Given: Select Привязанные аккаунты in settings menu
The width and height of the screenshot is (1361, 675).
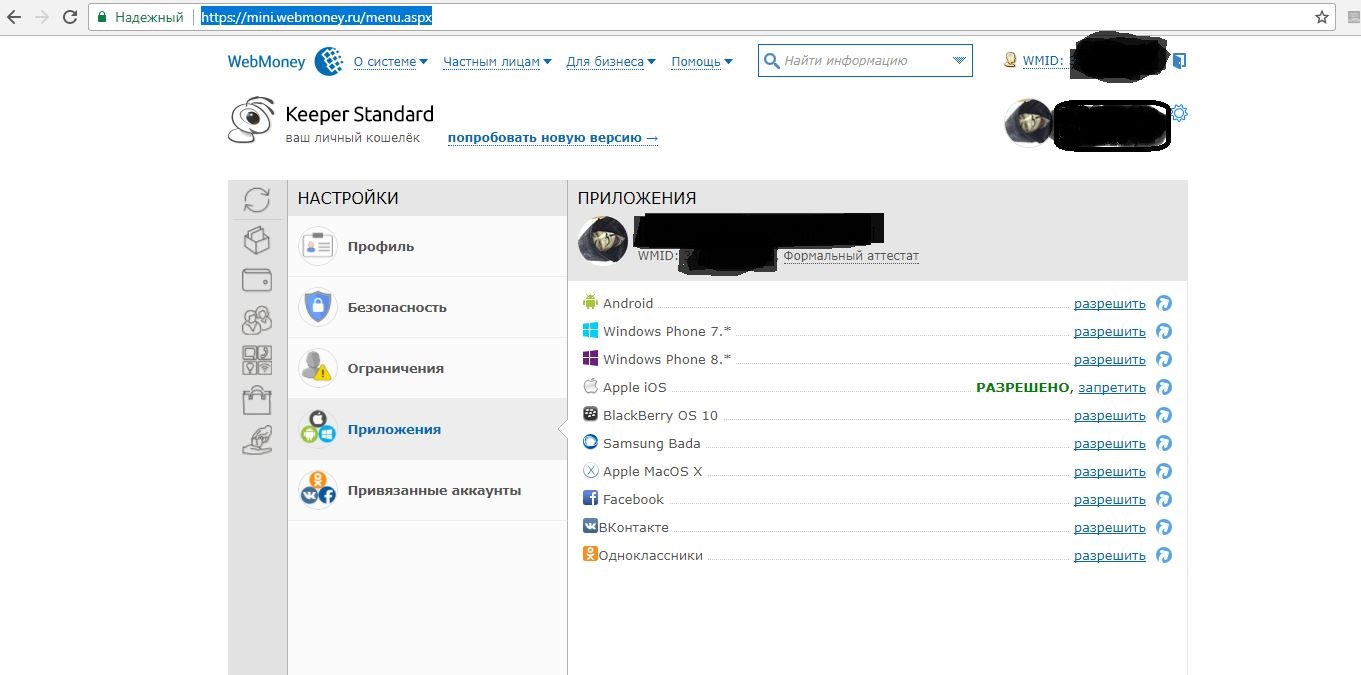Looking at the screenshot, I should coord(434,490).
